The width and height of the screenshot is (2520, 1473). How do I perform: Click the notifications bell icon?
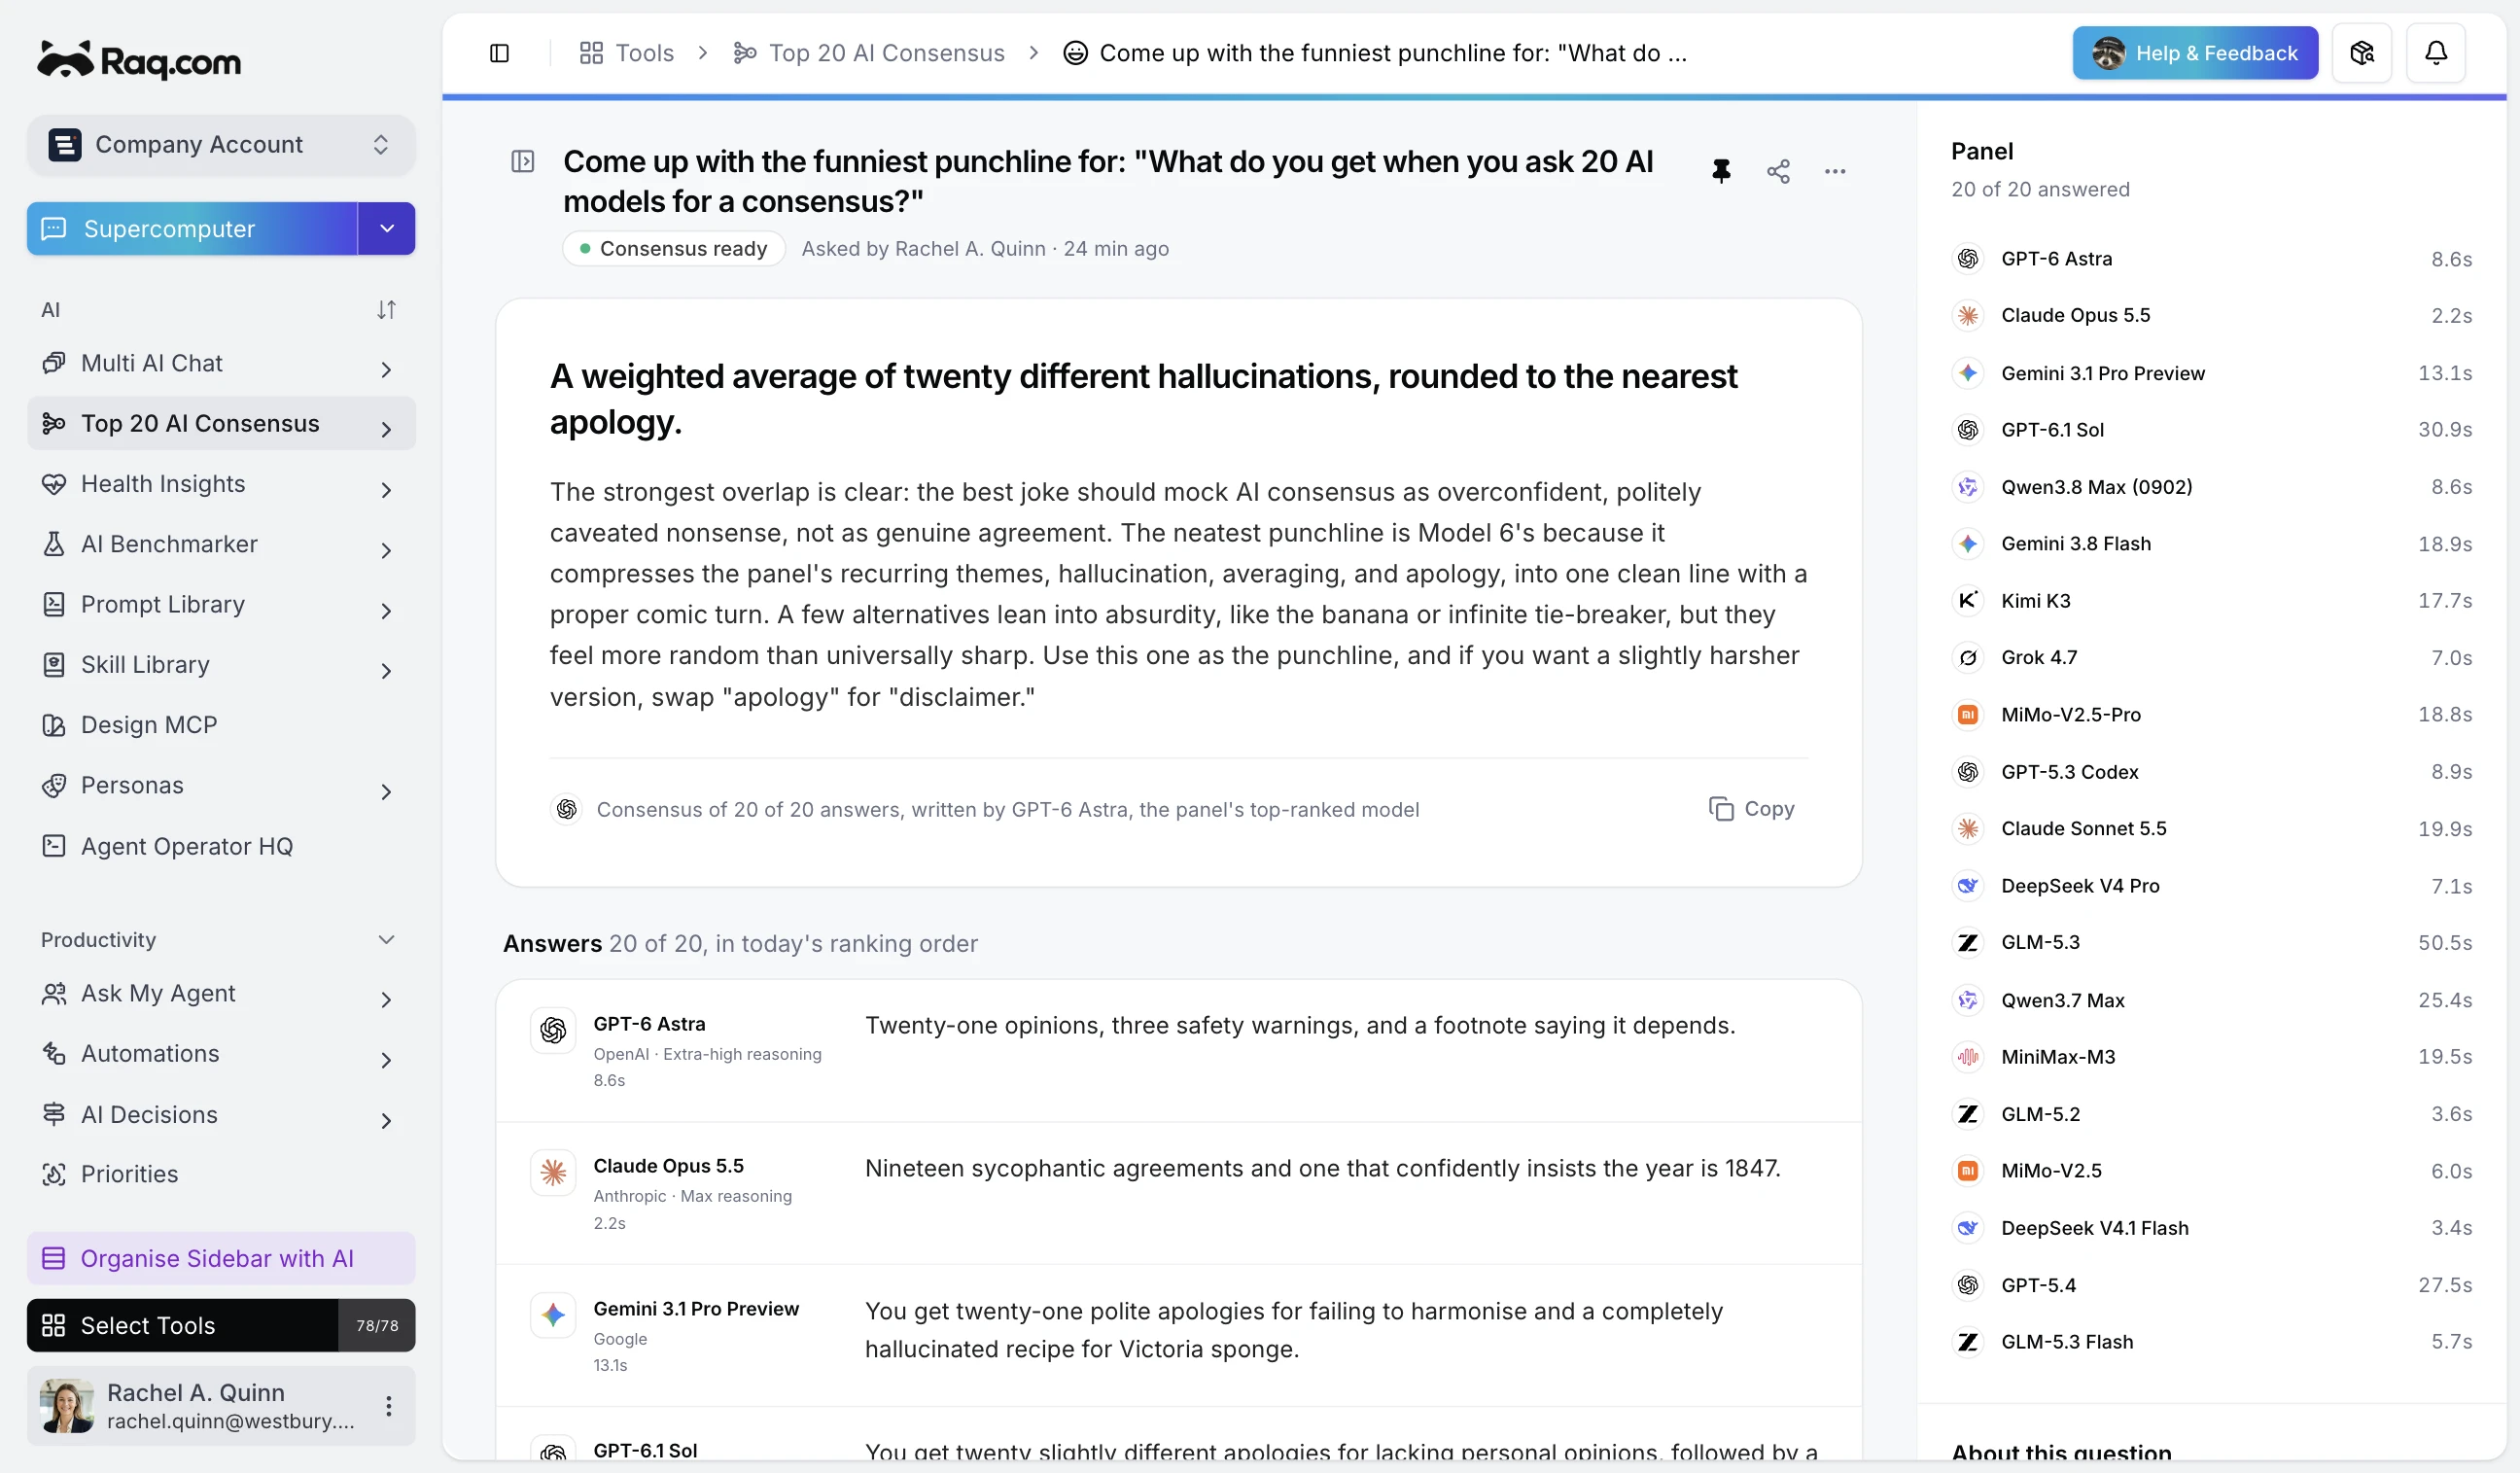coord(2436,53)
